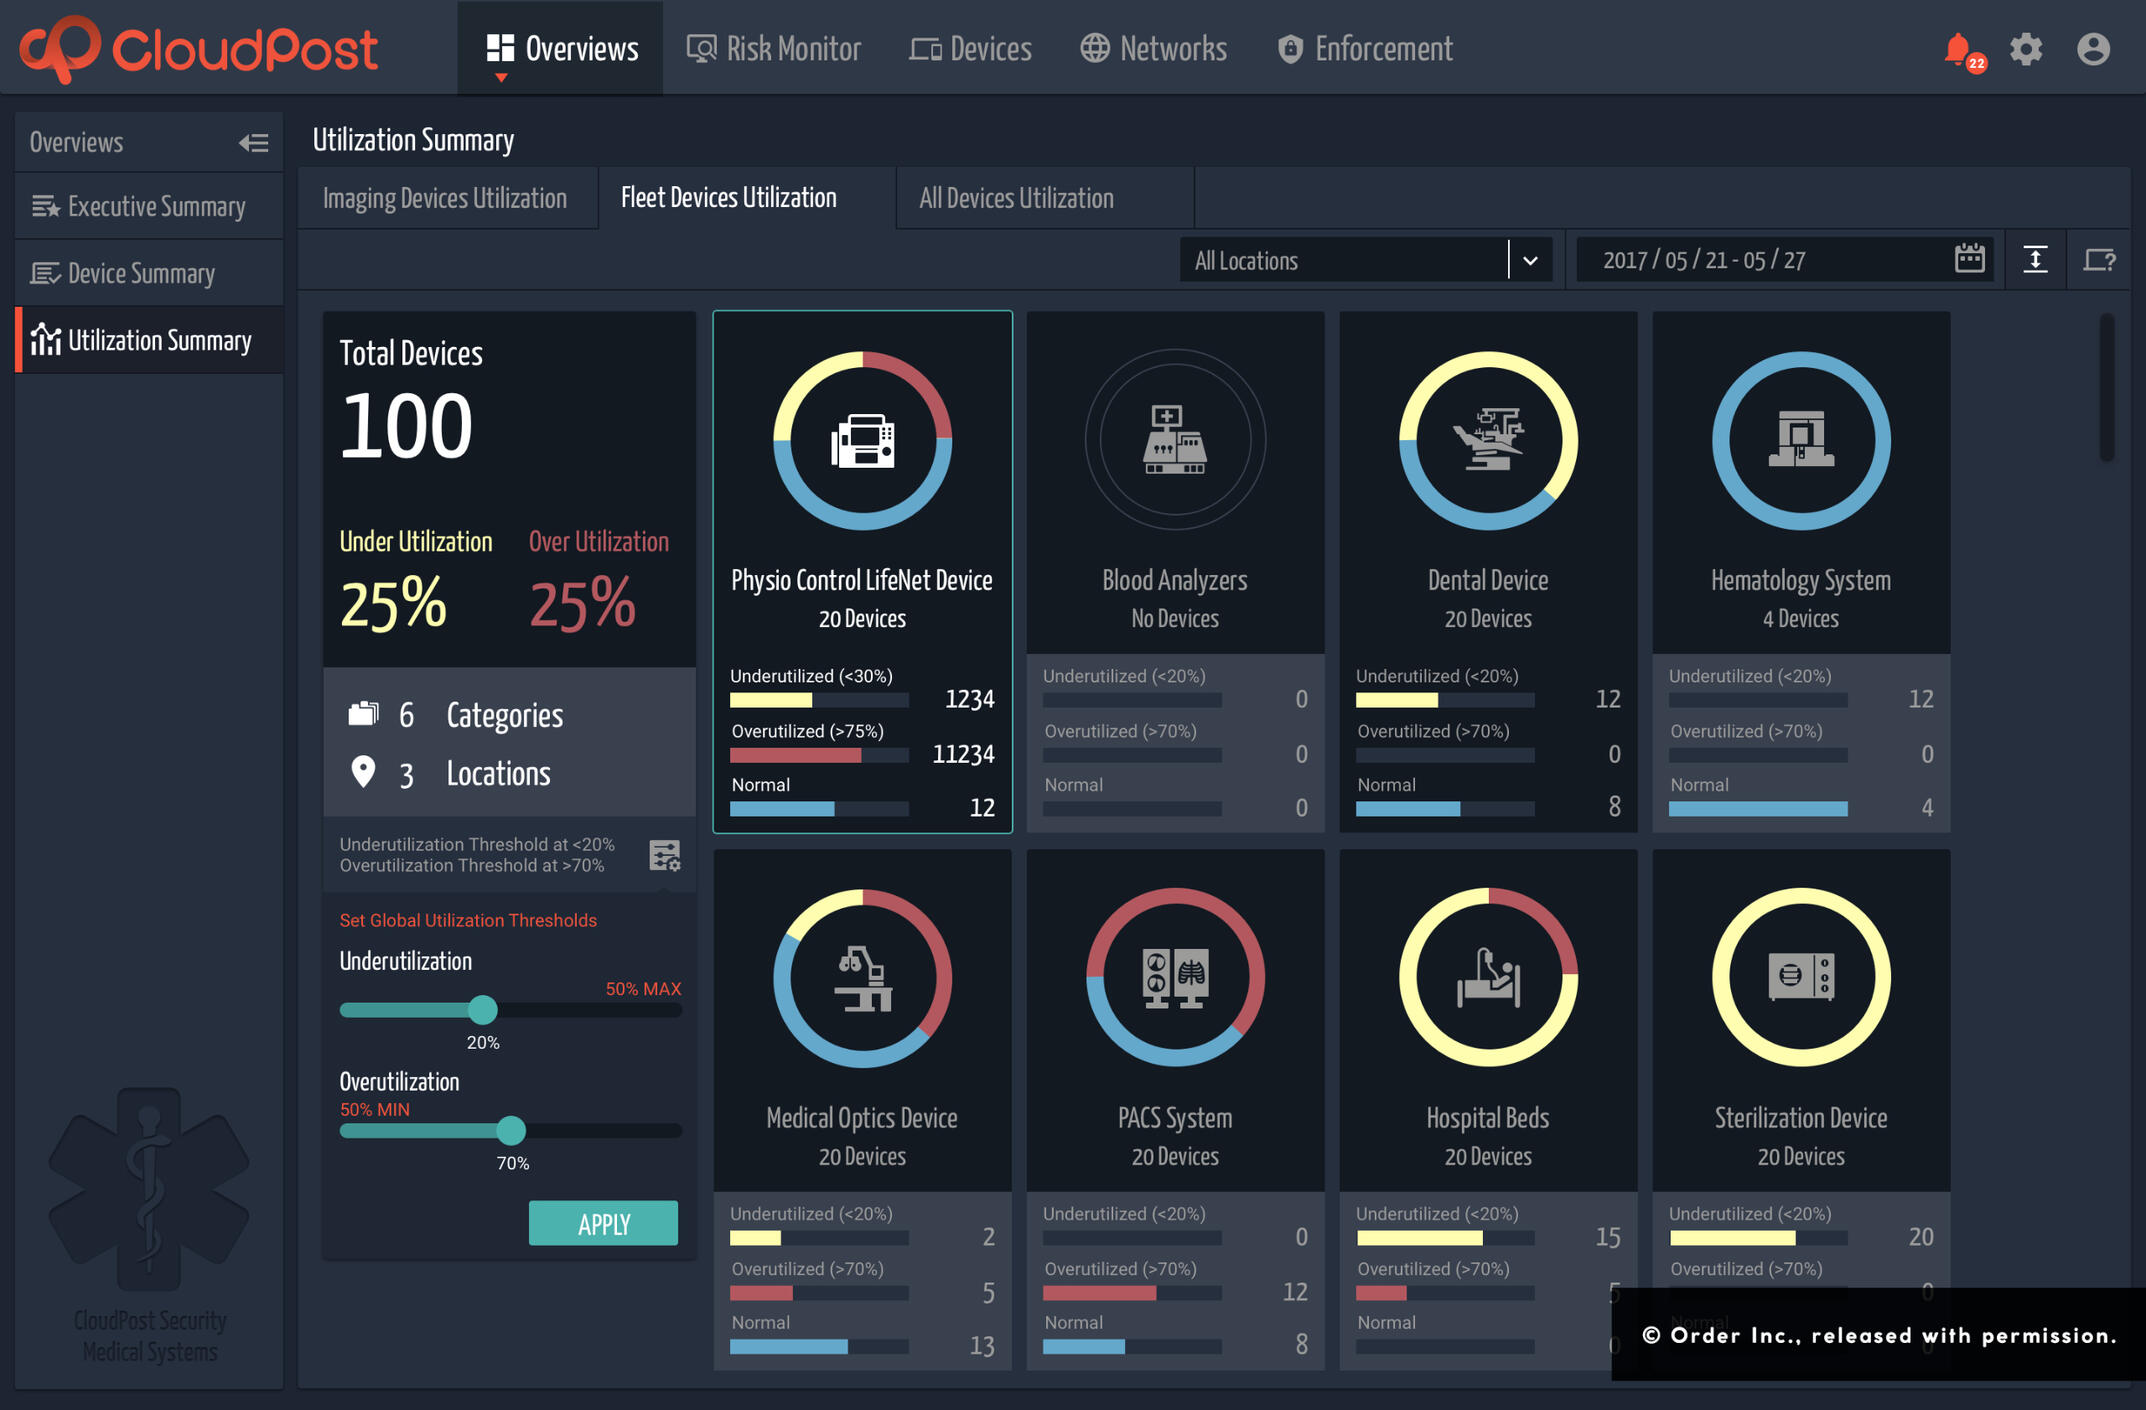Switch to Imaging Devices Utilization tab

[x=445, y=198]
